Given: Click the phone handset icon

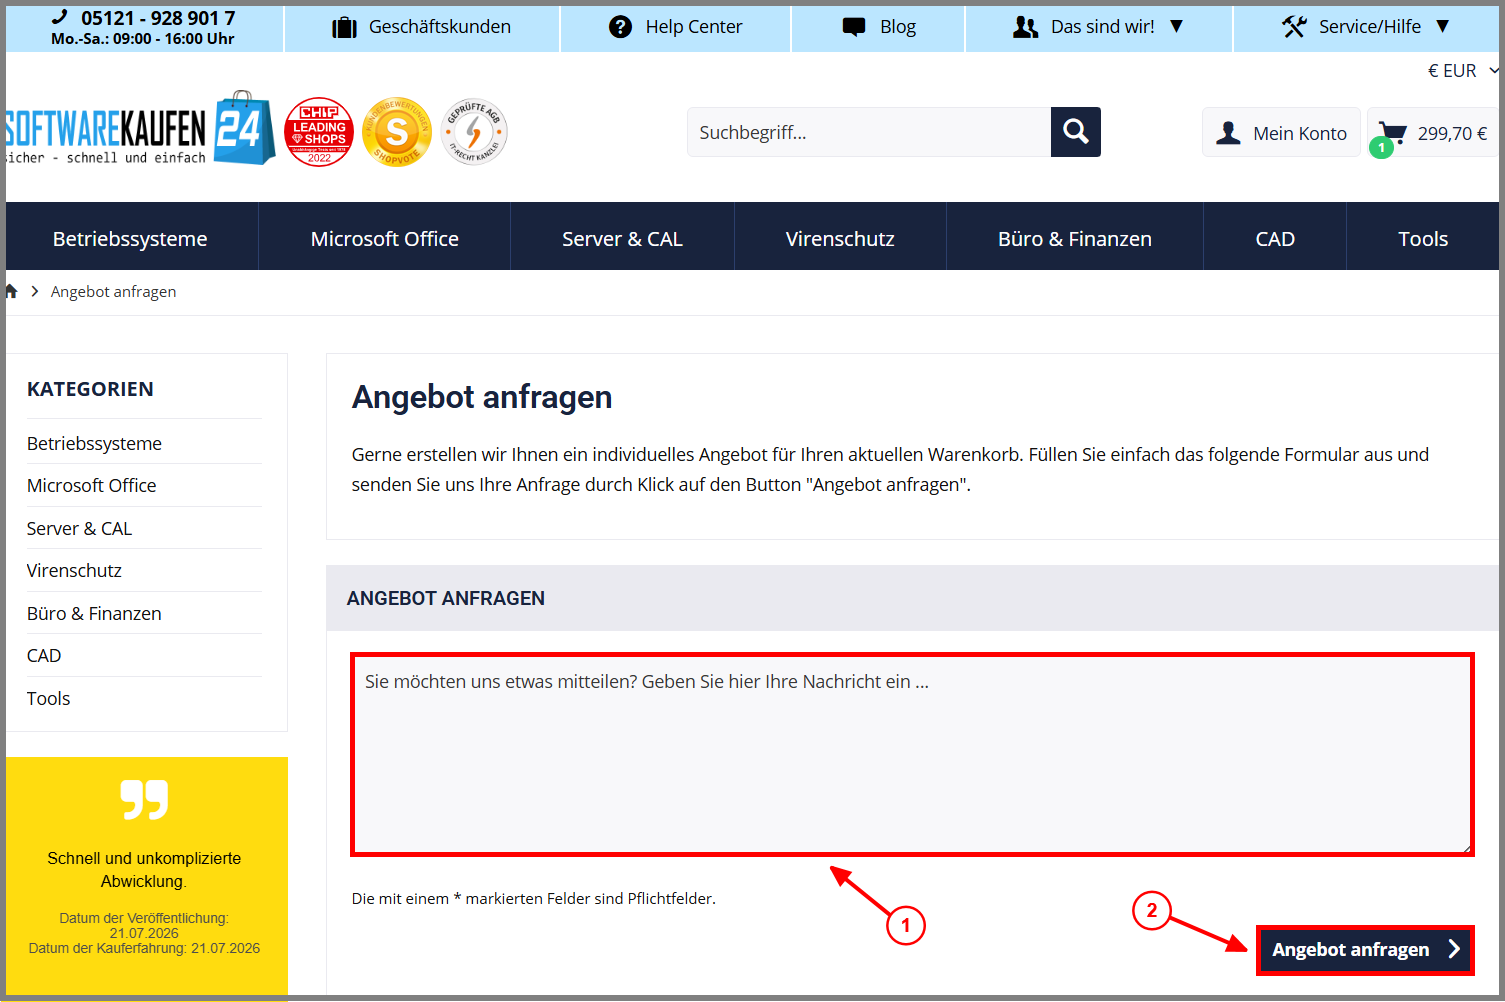Looking at the screenshot, I should pos(60,17).
